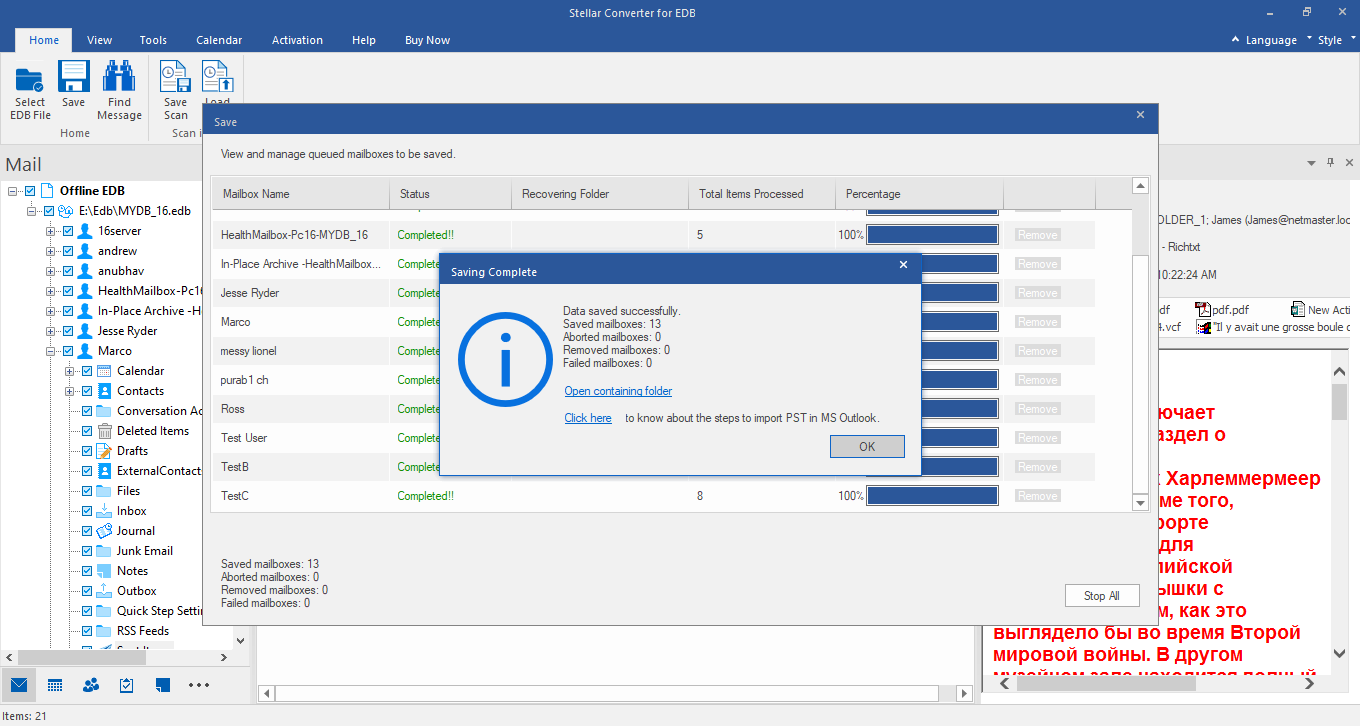Click the Select EDB File icon
This screenshot has height=726, width=1360.
pyautogui.click(x=30, y=80)
